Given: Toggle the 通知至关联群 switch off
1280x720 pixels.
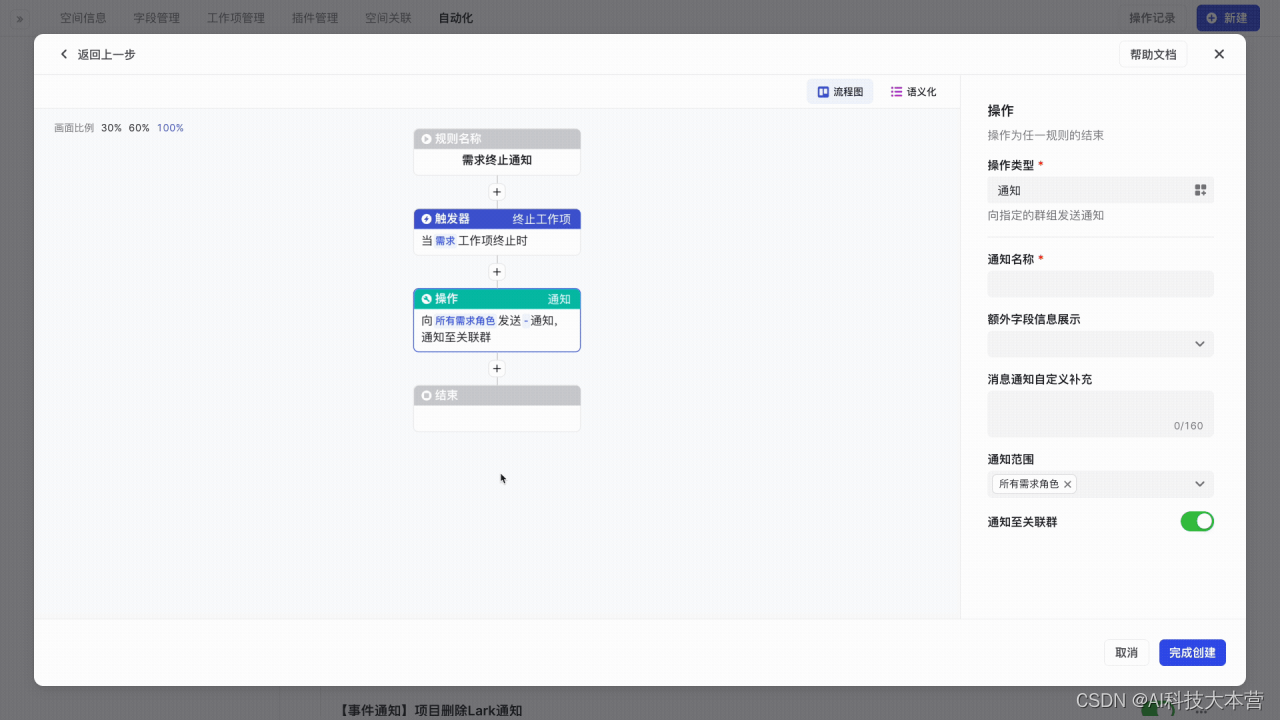Looking at the screenshot, I should click(x=1197, y=521).
